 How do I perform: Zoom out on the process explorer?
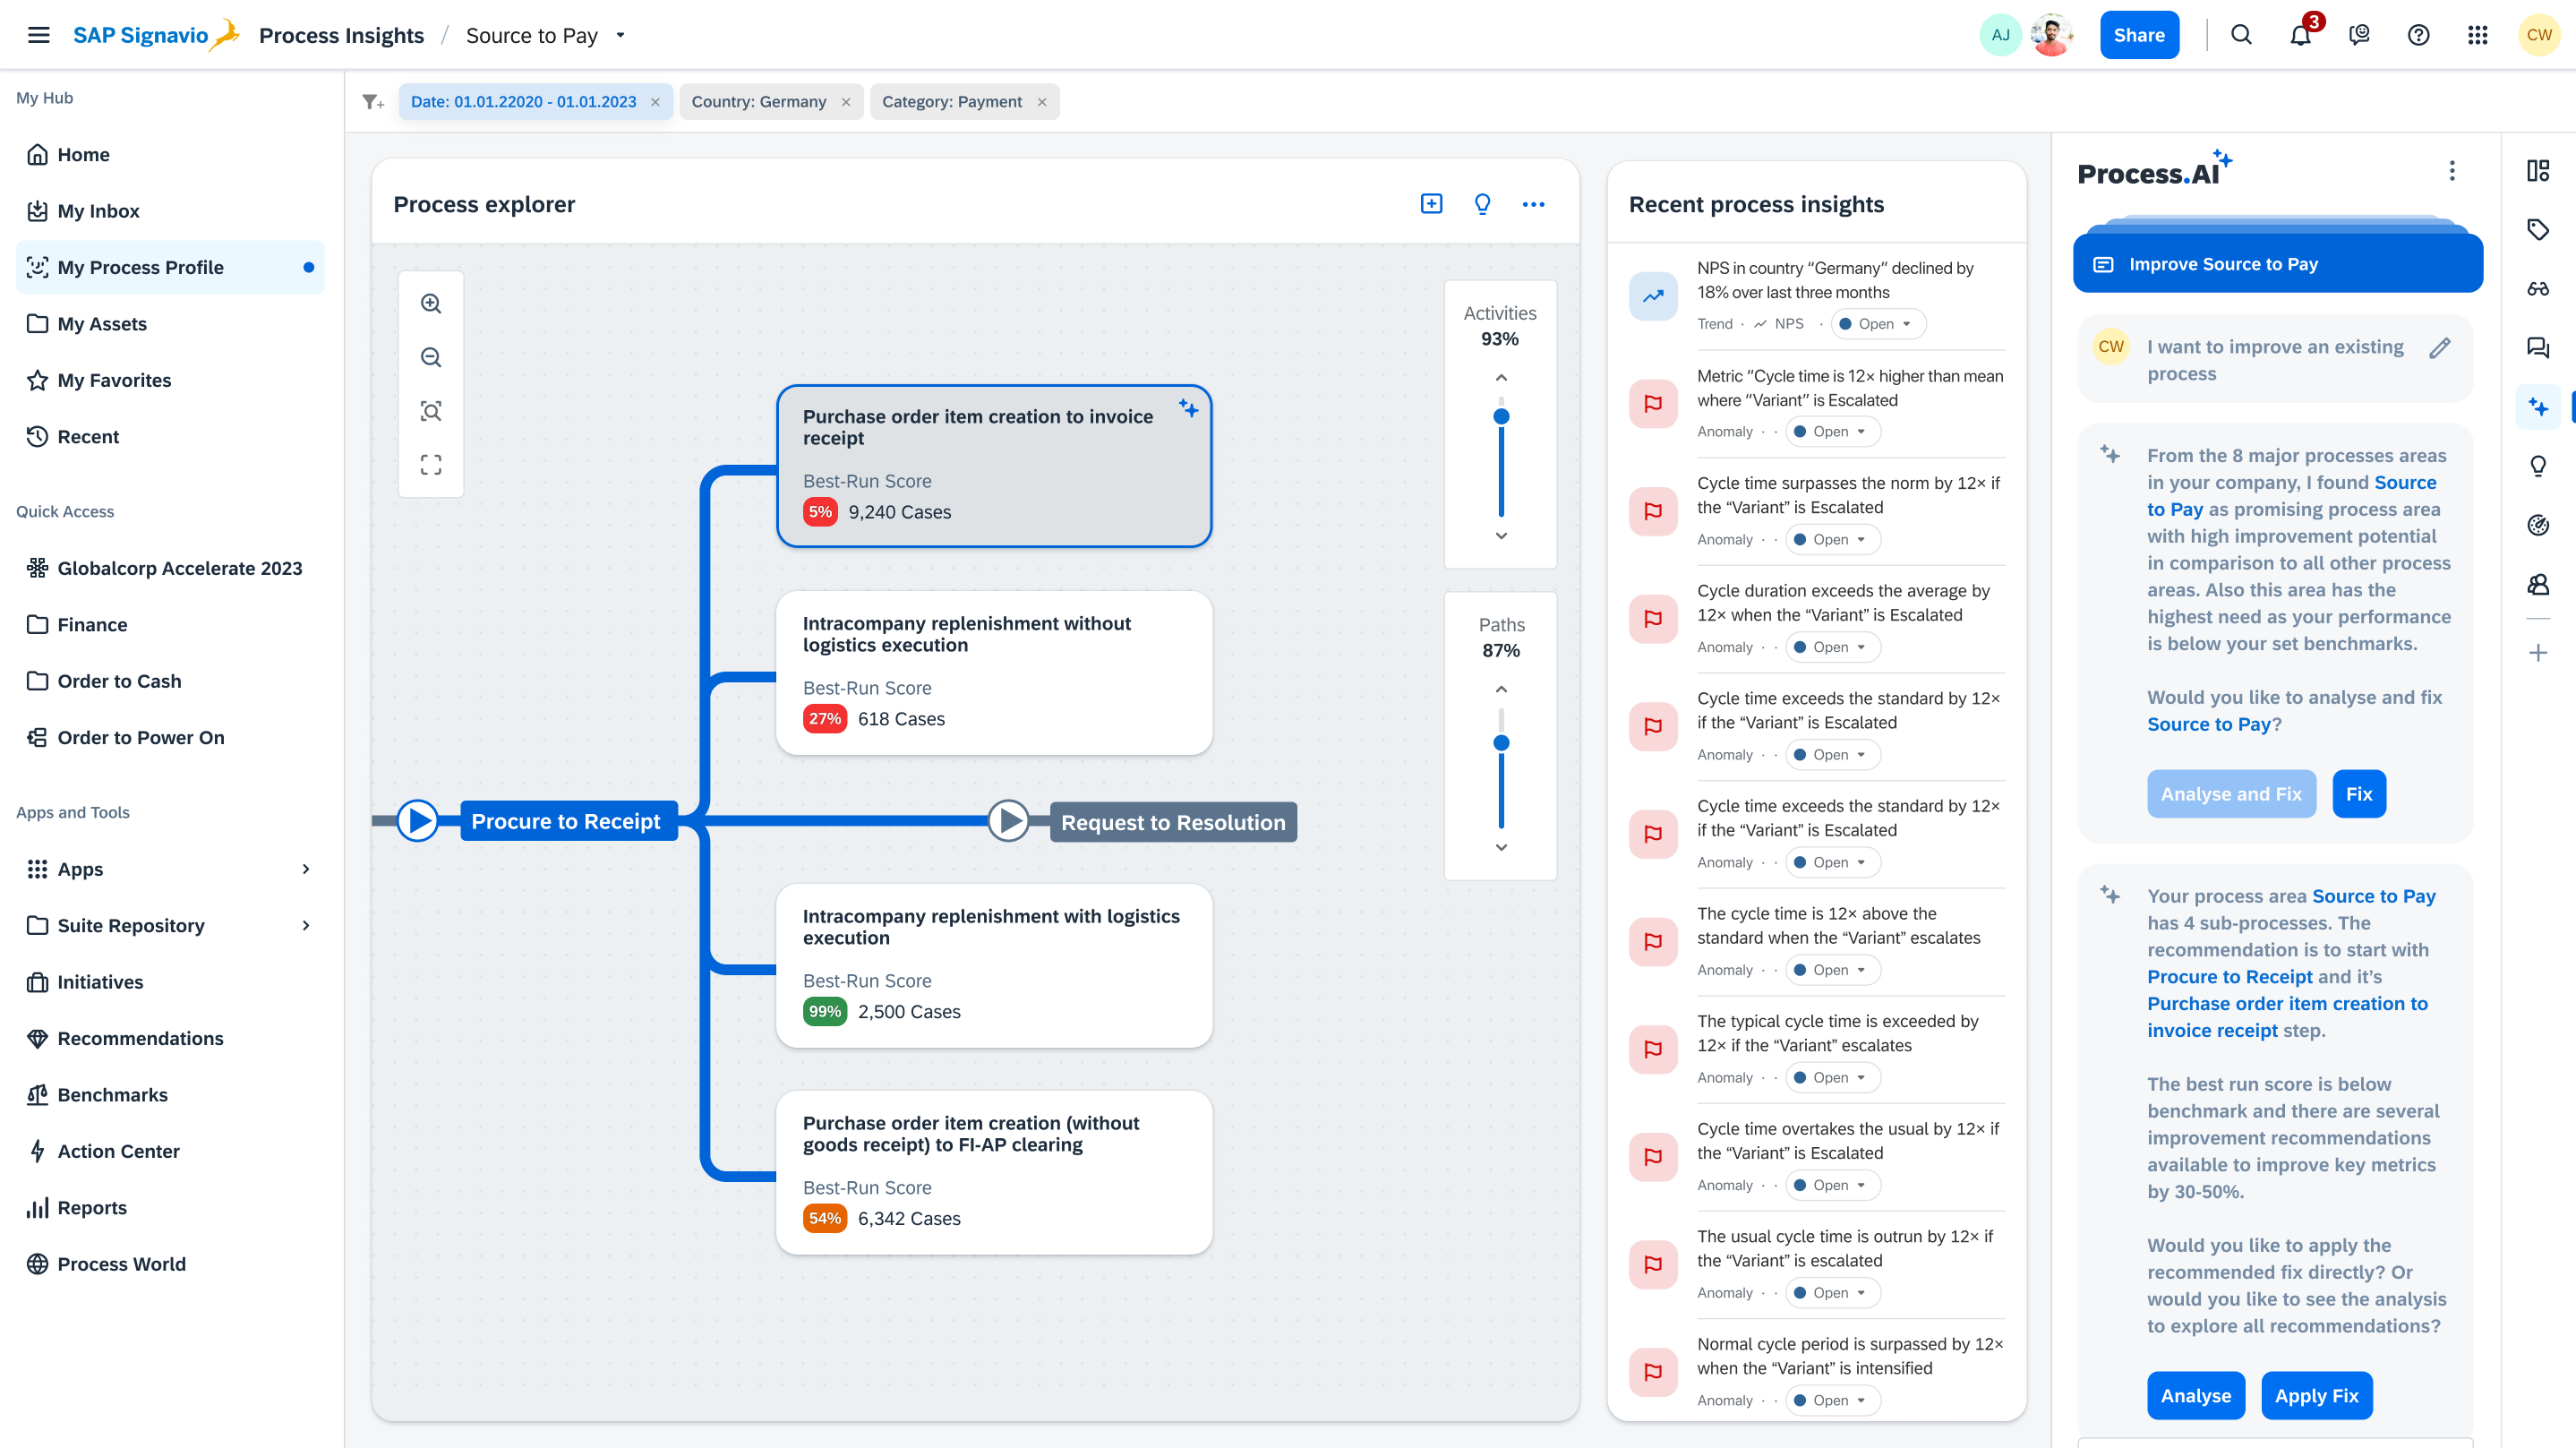(x=431, y=357)
